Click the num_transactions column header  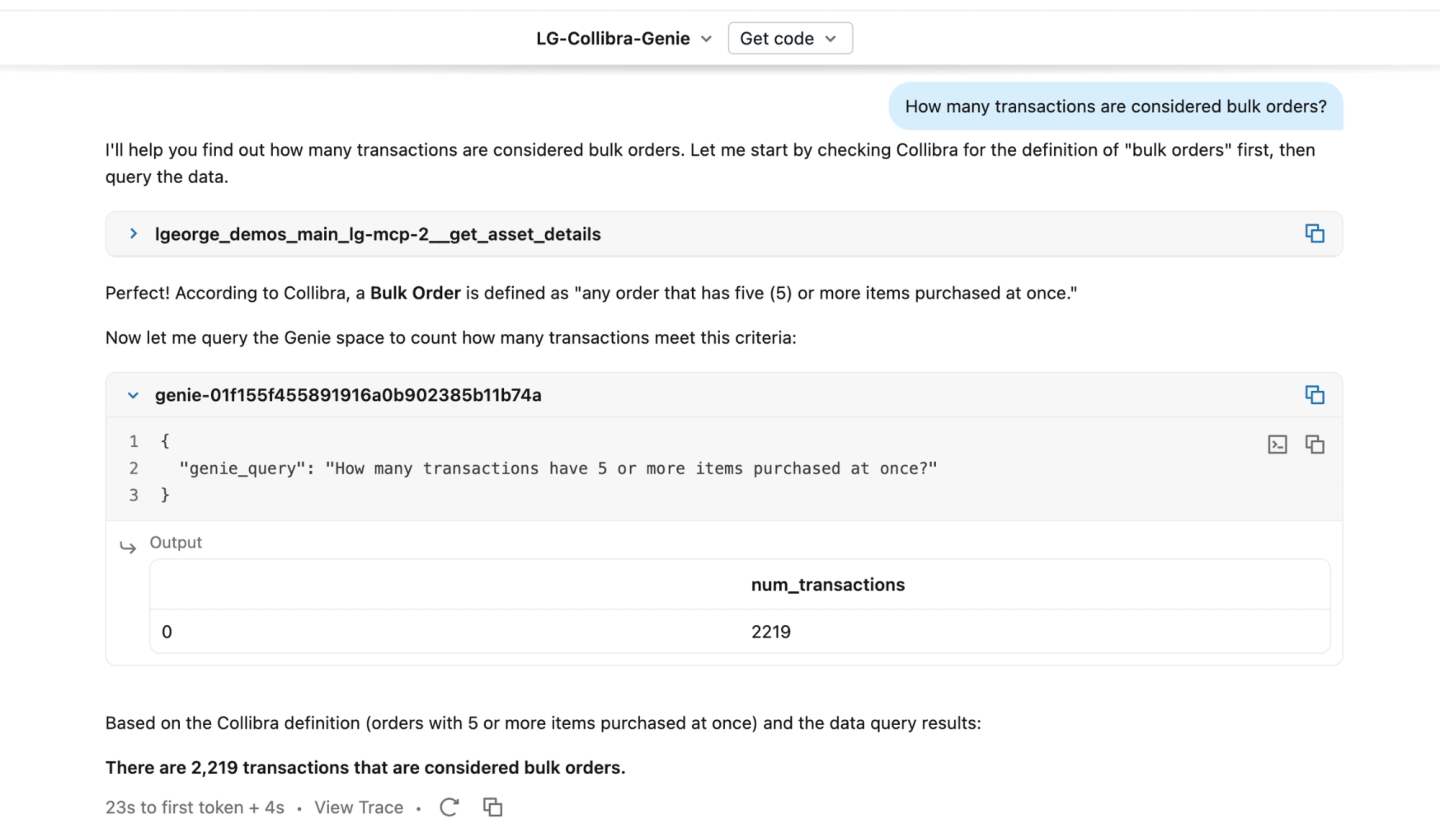(827, 585)
